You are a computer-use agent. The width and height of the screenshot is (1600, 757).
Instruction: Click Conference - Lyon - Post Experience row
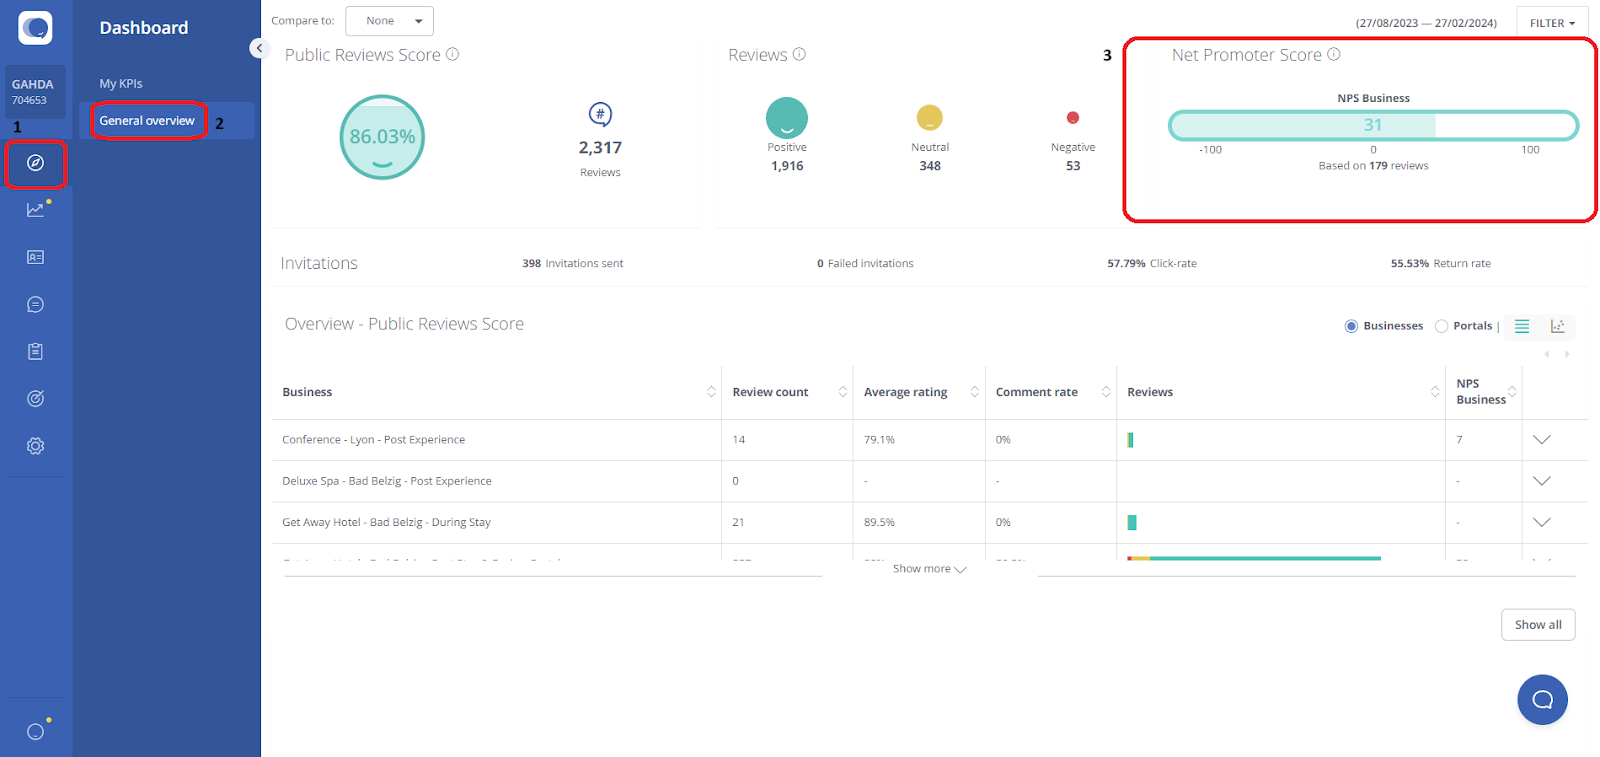[x=373, y=440]
